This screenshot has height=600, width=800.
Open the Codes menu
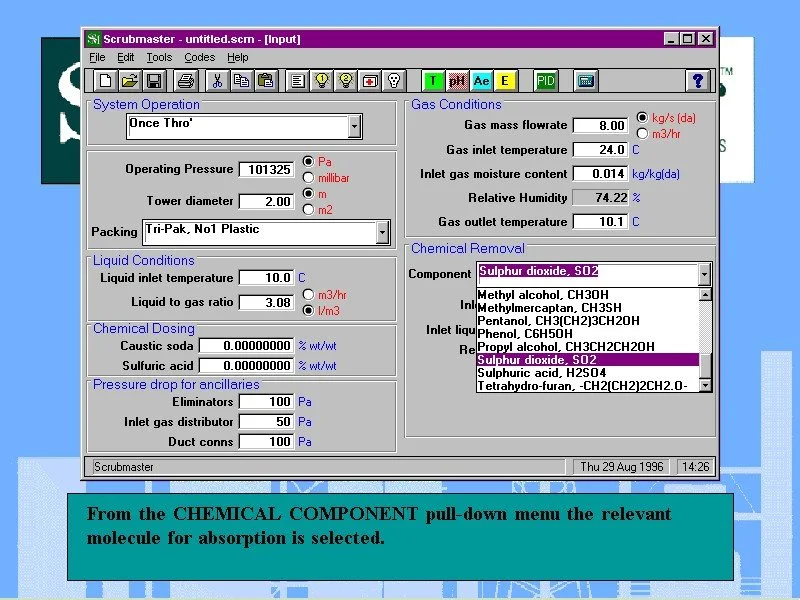pyautogui.click(x=199, y=57)
